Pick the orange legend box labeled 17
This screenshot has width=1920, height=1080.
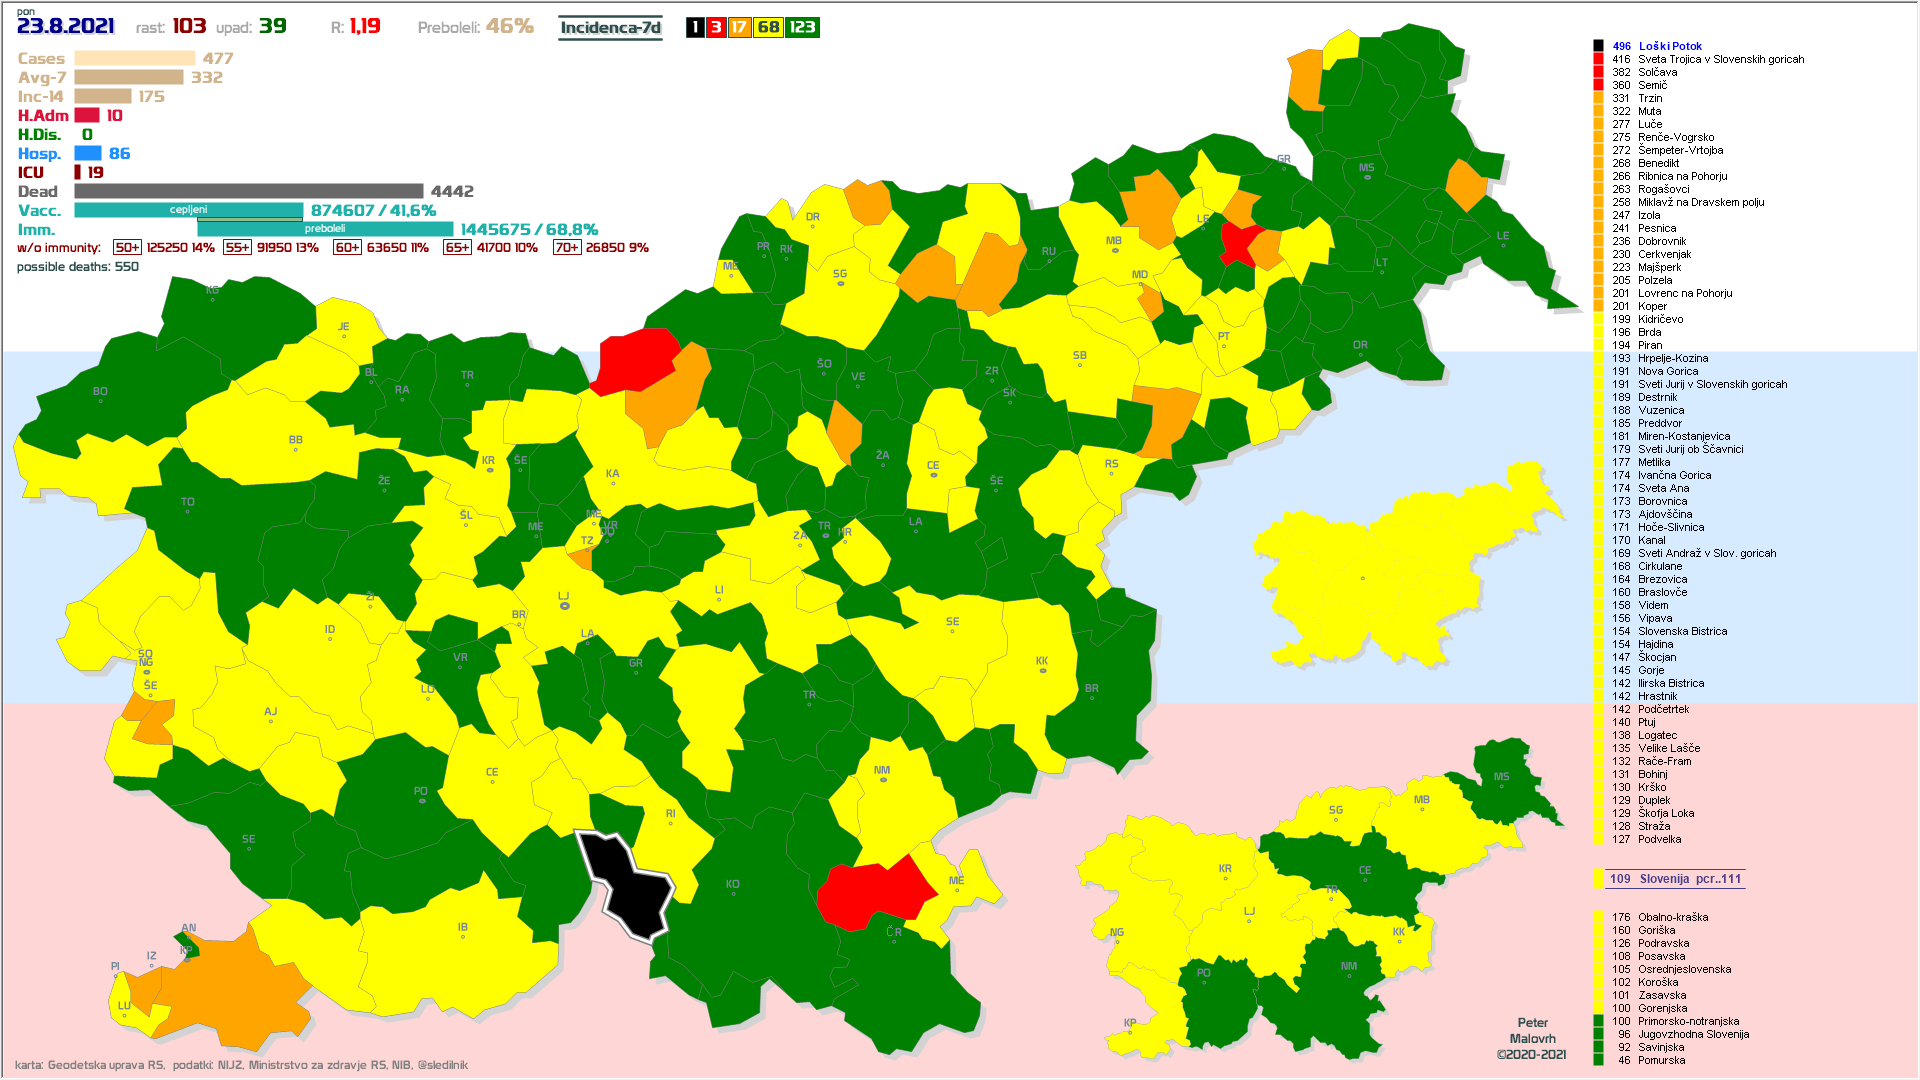coord(739,27)
